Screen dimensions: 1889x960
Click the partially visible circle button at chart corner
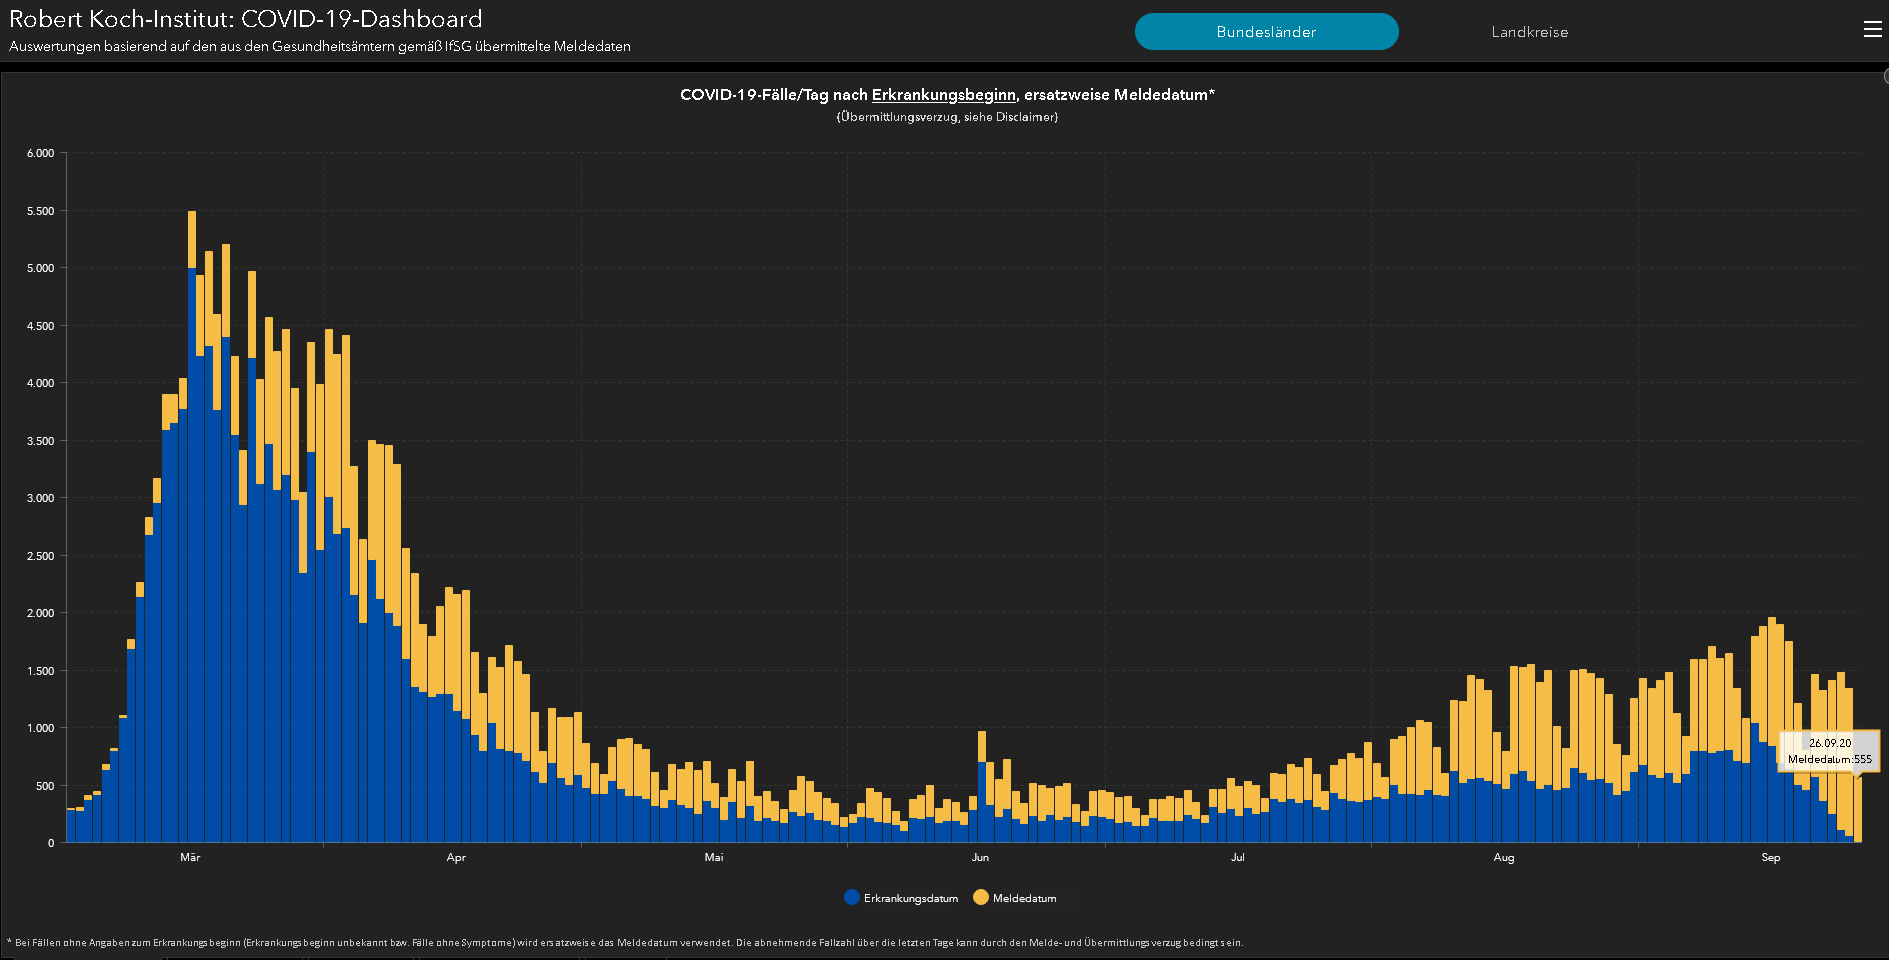pyautogui.click(x=1885, y=77)
